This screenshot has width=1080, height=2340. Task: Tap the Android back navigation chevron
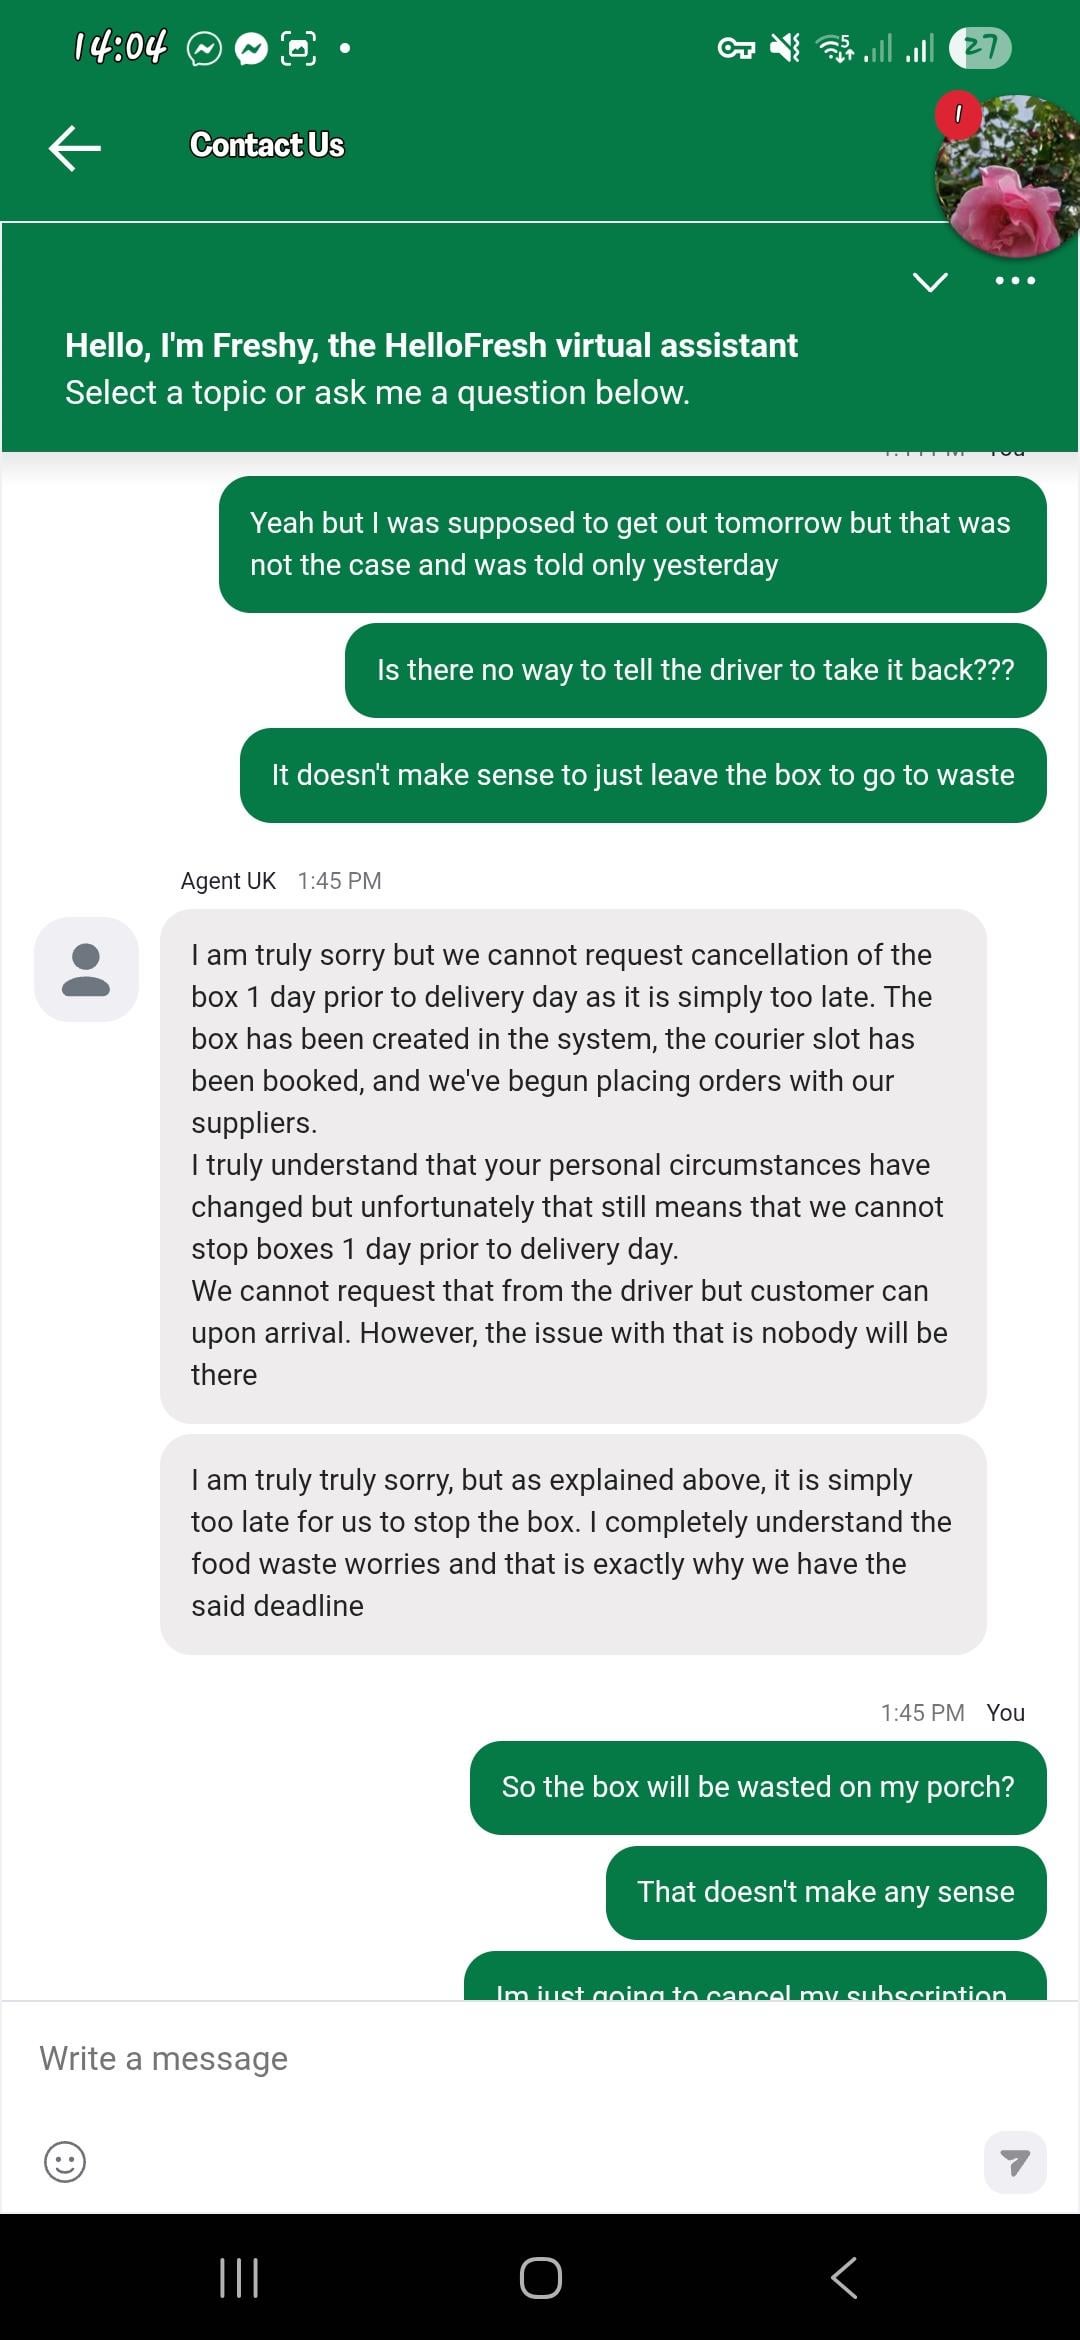[x=843, y=2278]
